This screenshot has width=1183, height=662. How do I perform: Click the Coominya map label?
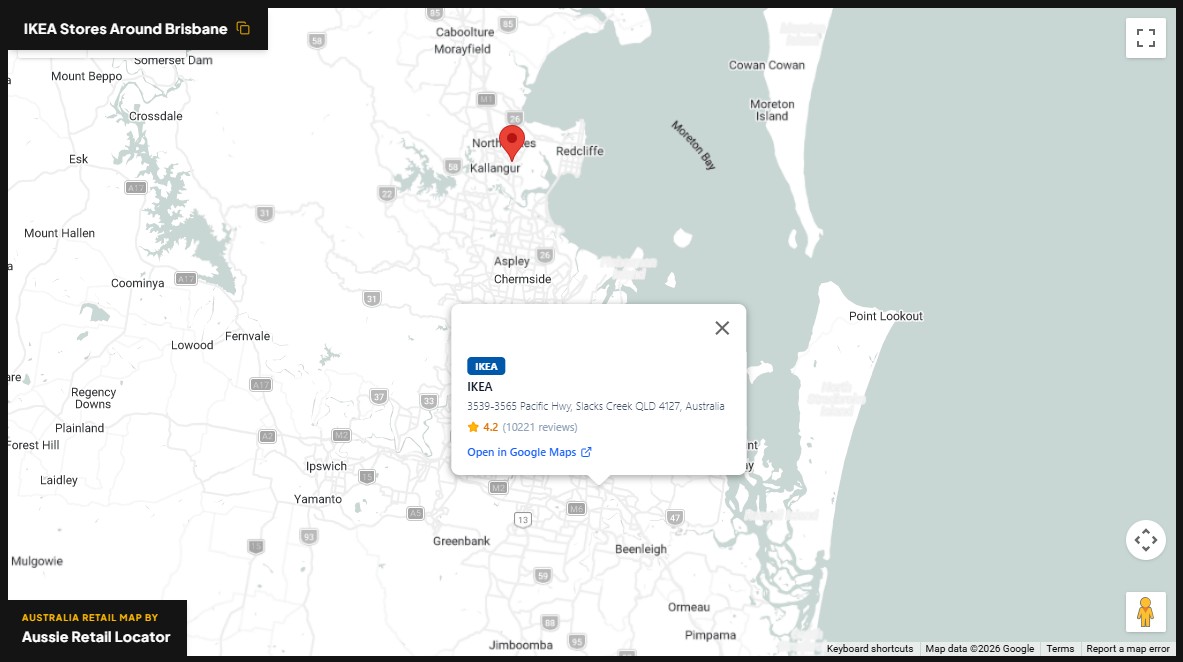pos(137,284)
